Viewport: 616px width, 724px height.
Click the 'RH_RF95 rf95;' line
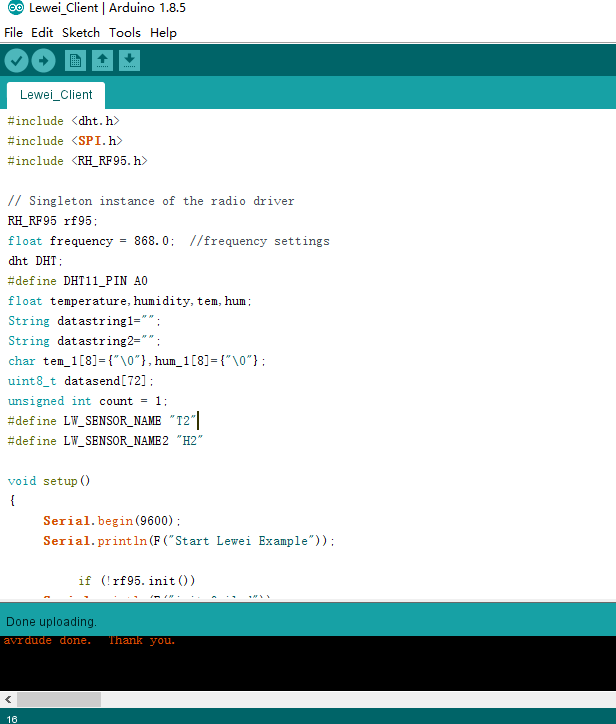click(x=53, y=221)
